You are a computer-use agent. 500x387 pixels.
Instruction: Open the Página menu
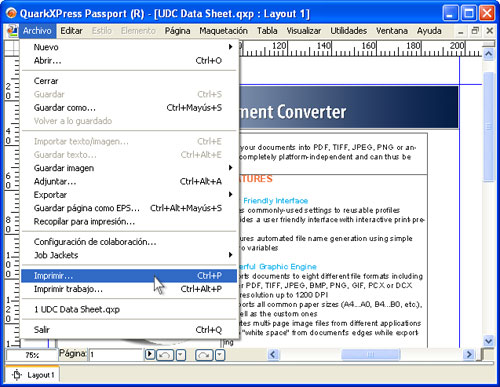177,31
